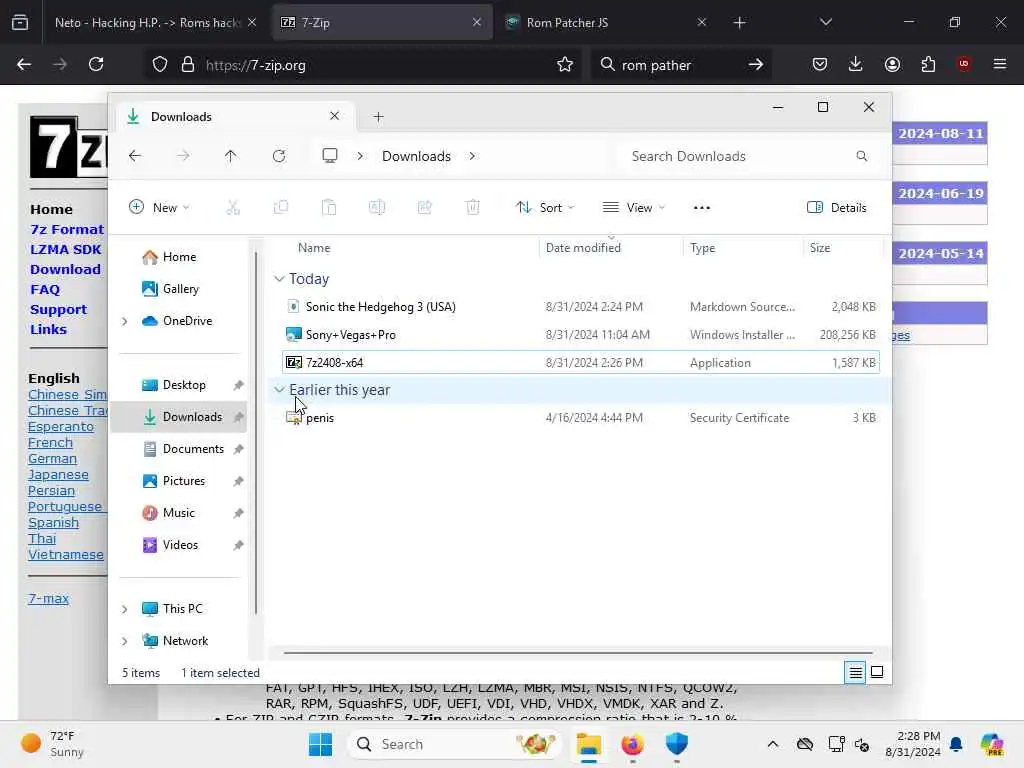Click the uBlock Origin extension icon
The image size is (1024, 768).
pos(964,64)
